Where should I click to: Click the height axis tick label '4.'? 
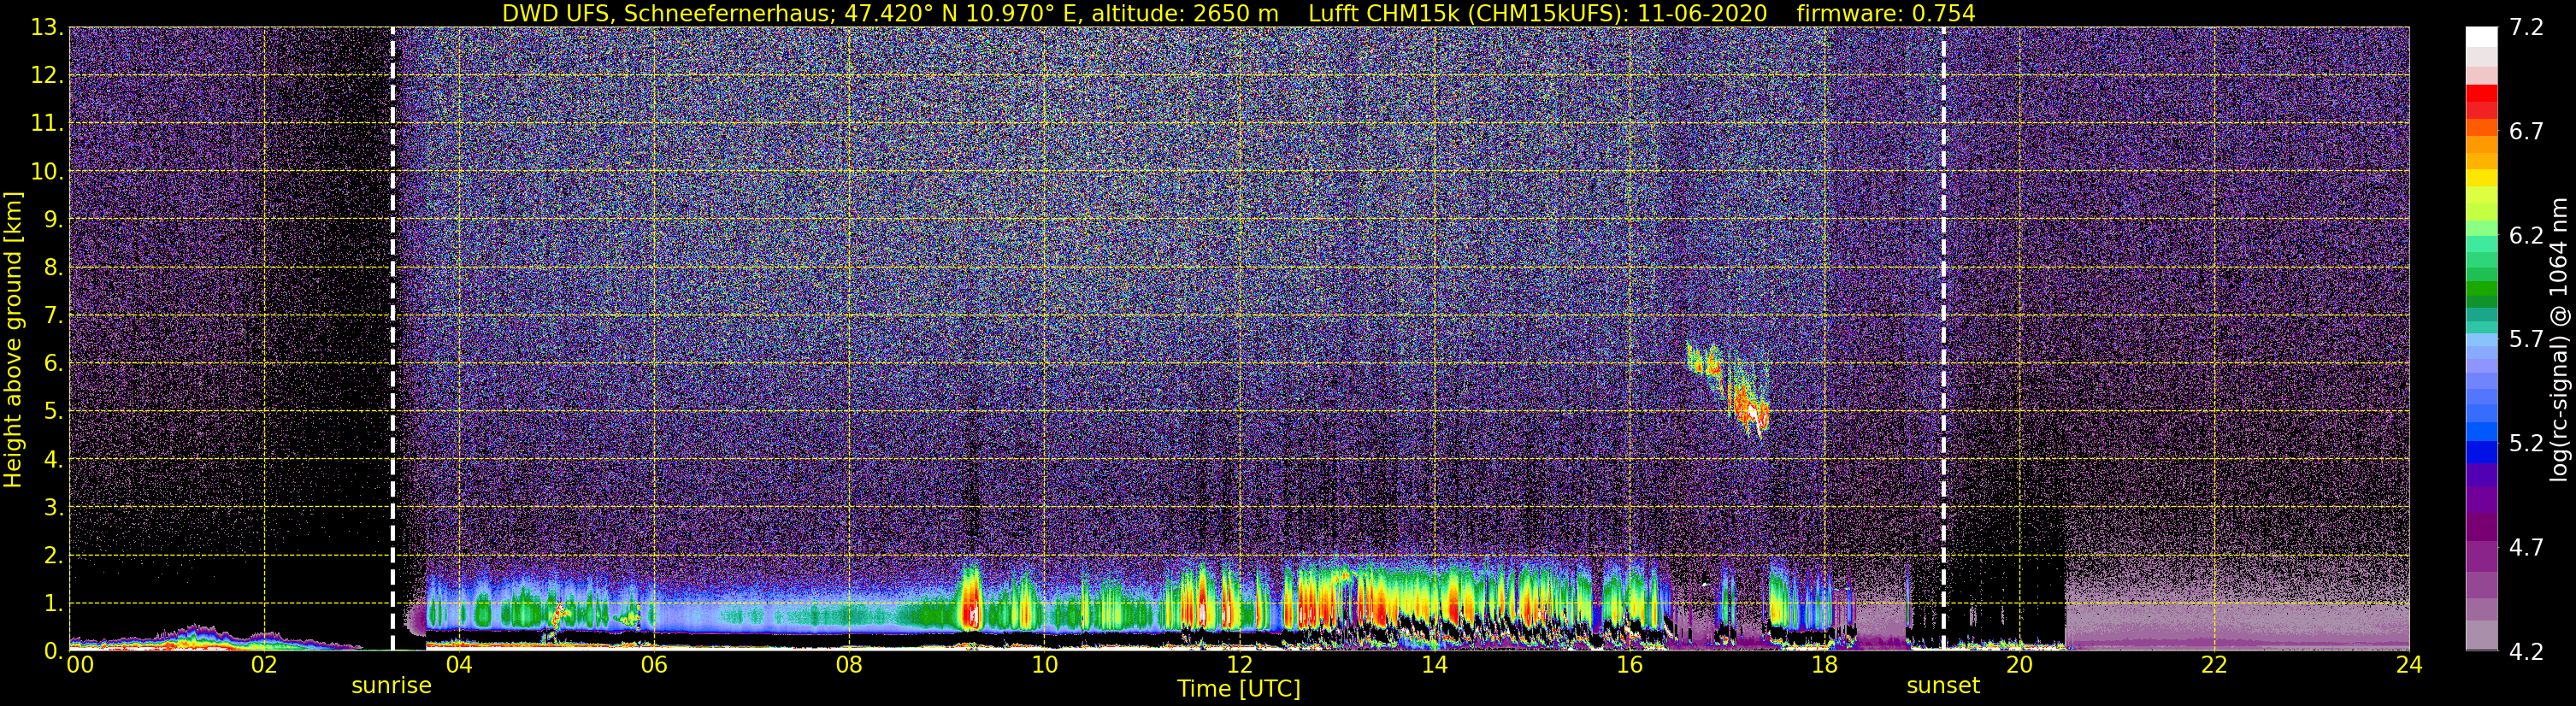[x=52, y=460]
